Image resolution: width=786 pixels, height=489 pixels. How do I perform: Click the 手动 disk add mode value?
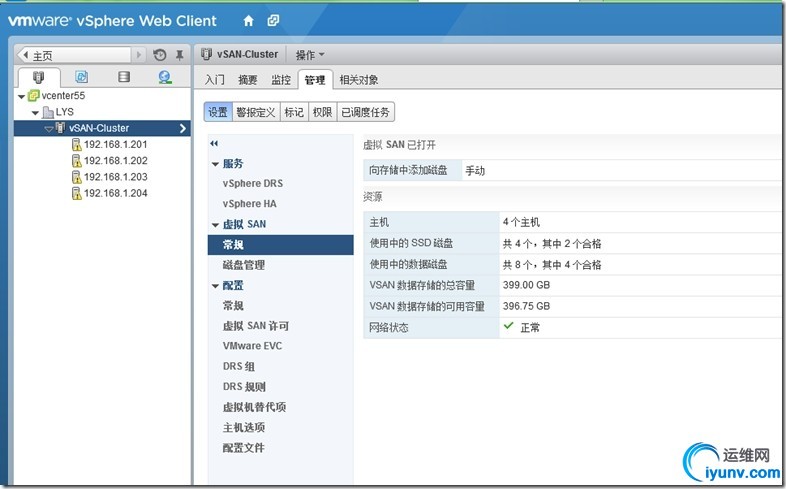475,171
